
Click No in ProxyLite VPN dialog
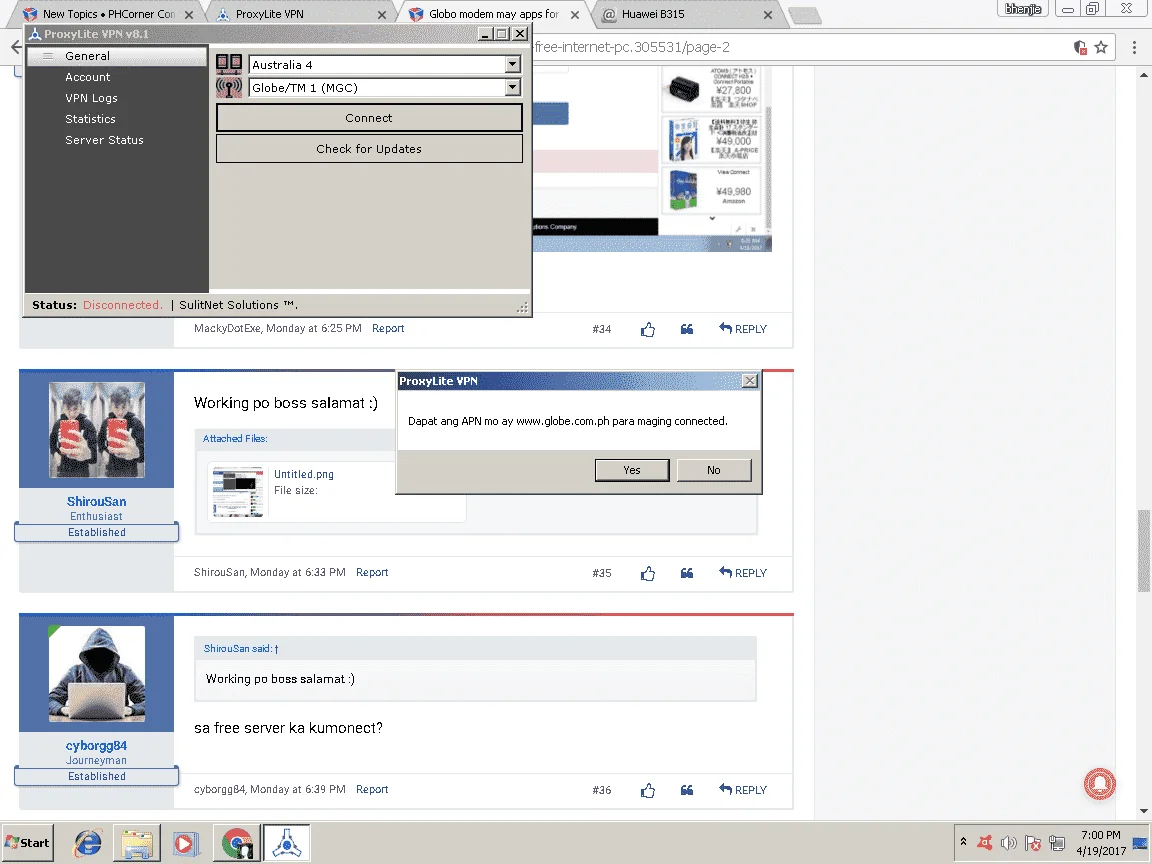pyautogui.click(x=713, y=470)
